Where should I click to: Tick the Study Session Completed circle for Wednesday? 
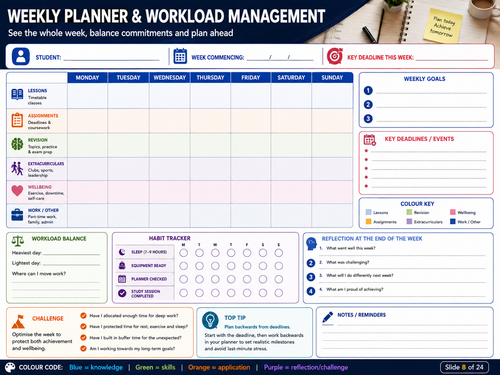[215, 293]
